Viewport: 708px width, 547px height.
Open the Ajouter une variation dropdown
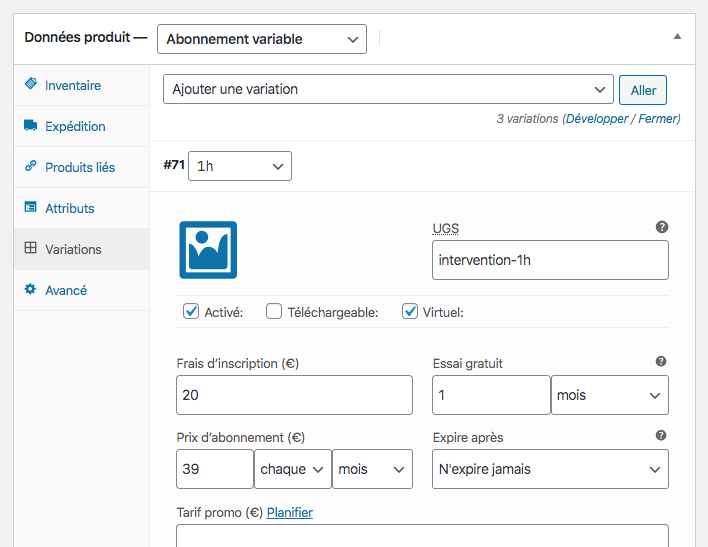[388, 89]
